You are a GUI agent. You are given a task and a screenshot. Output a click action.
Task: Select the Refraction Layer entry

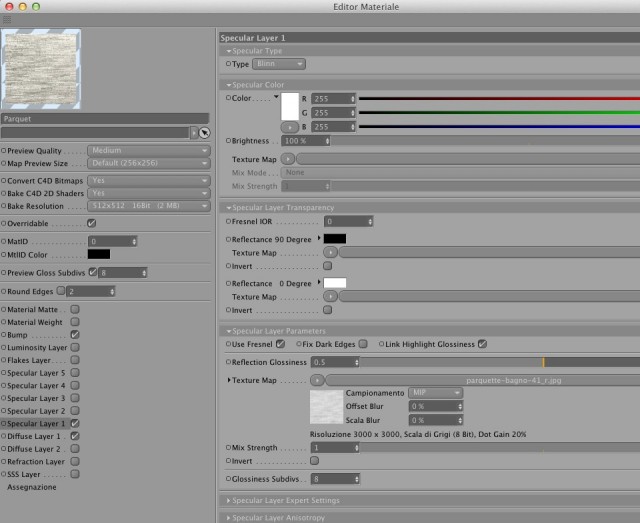click(x=36, y=461)
